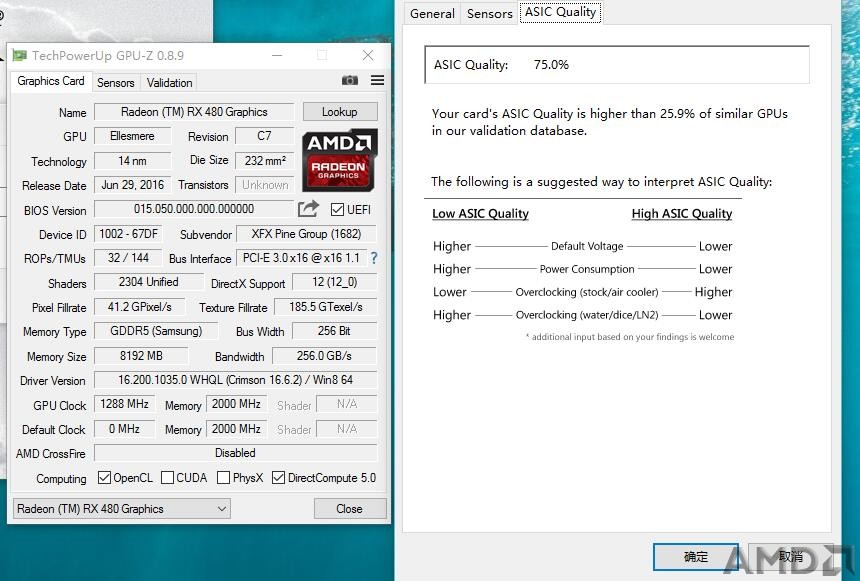Click the Power Consumption row label
Viewport: 860px width, 581px height.
587,269
